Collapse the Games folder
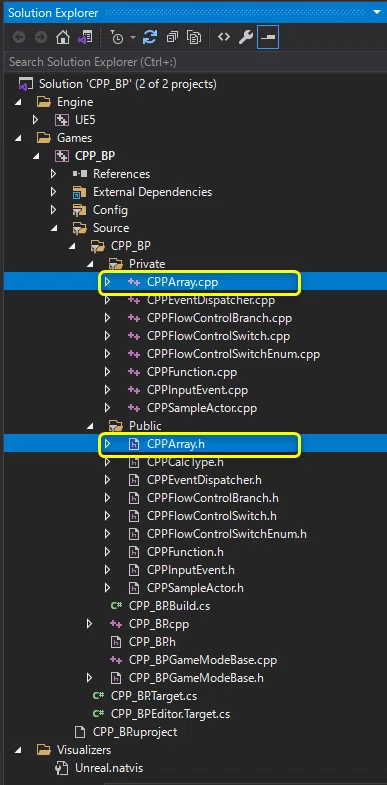 point(18,138)
